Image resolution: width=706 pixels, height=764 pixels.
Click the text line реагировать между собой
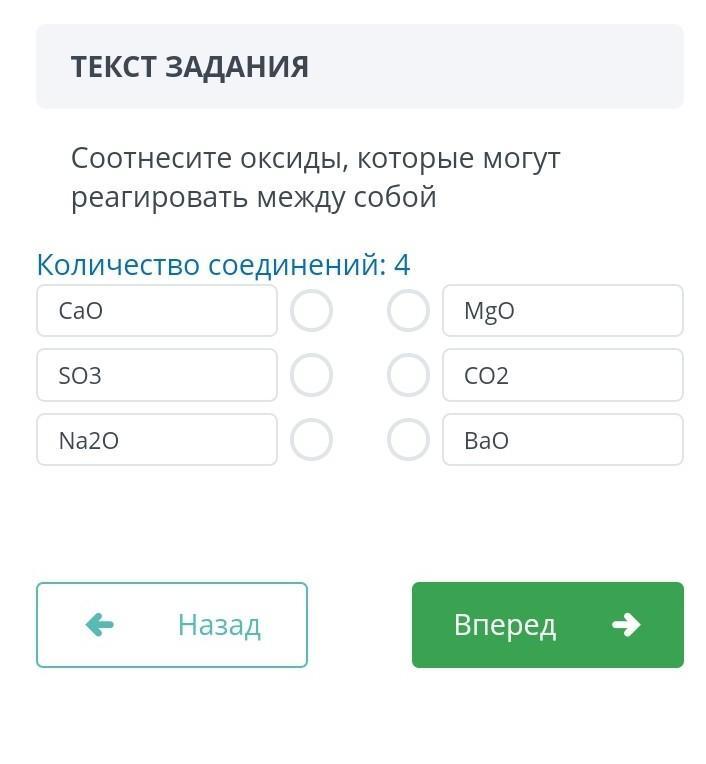pyautogui.click(x=254, y=197)
